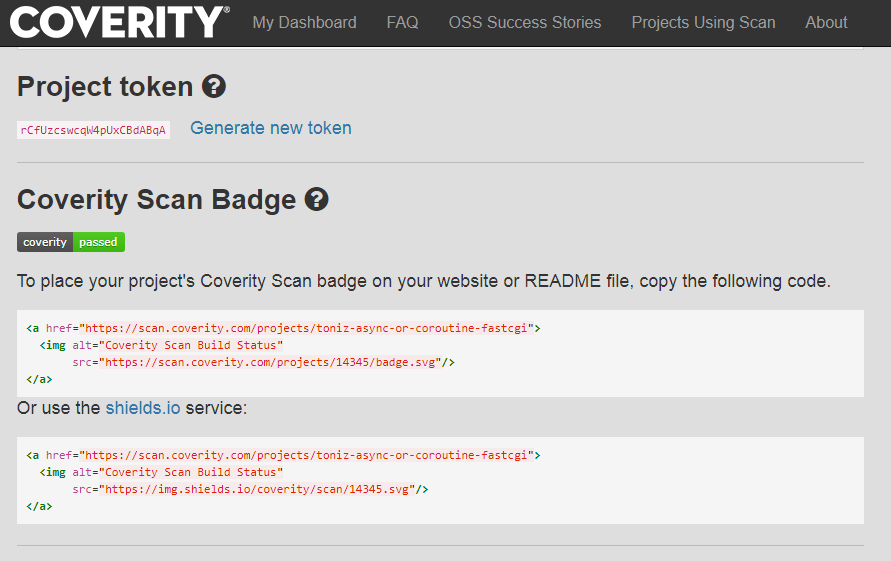The image size is (891, 561).
Task: Open My Dashboard in the navigation bar
Action: pos(305,22)
